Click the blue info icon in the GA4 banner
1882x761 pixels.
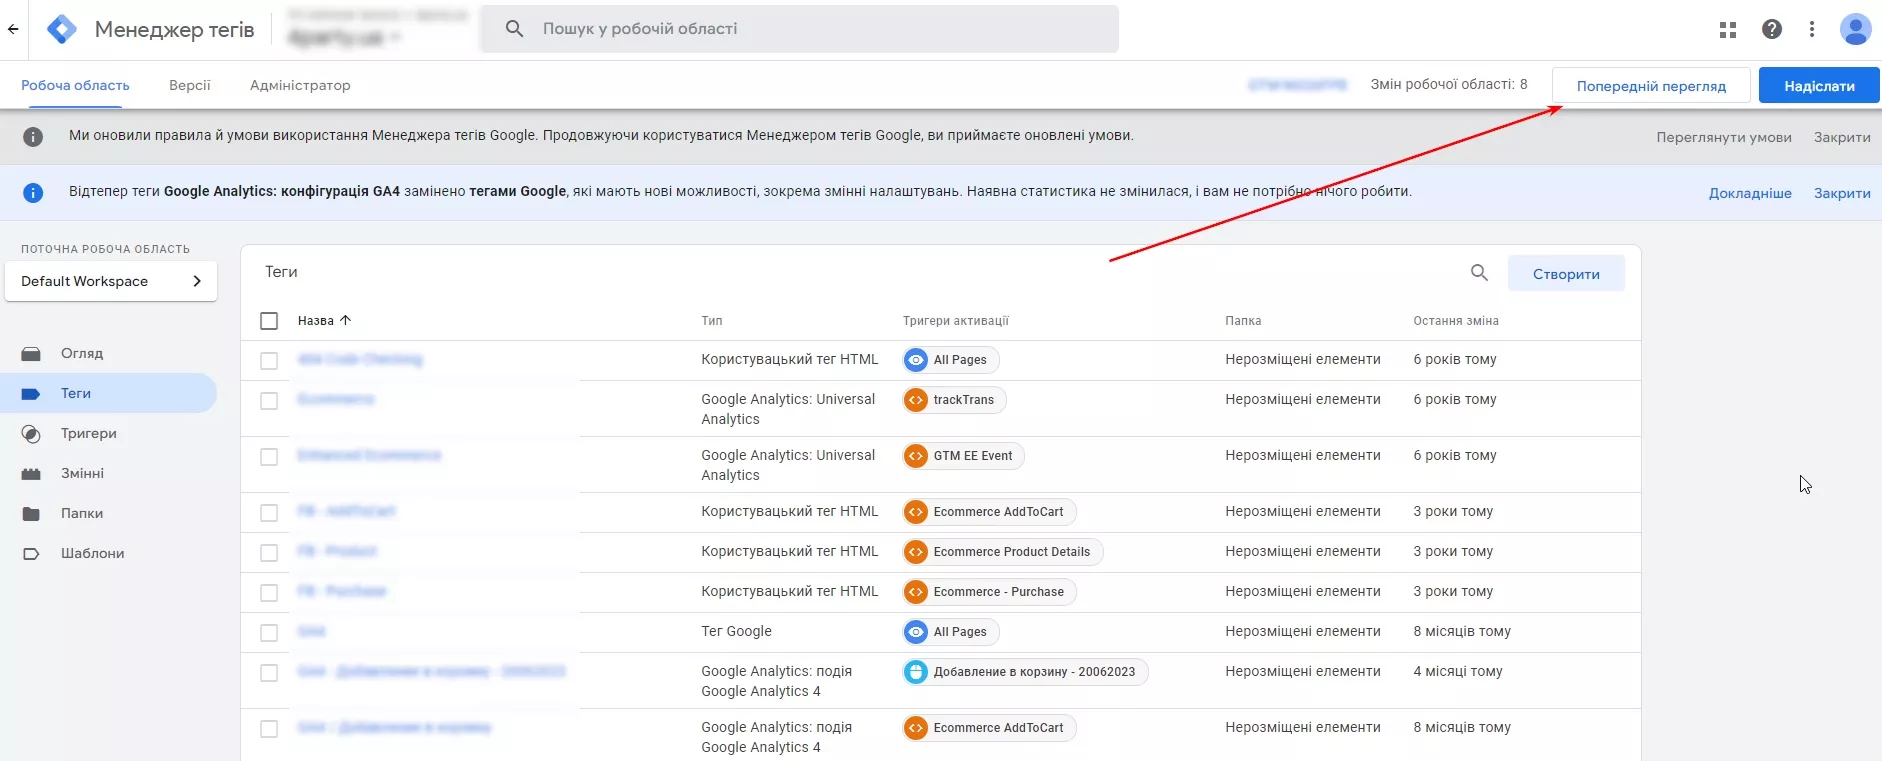click(x=33, y=193)
